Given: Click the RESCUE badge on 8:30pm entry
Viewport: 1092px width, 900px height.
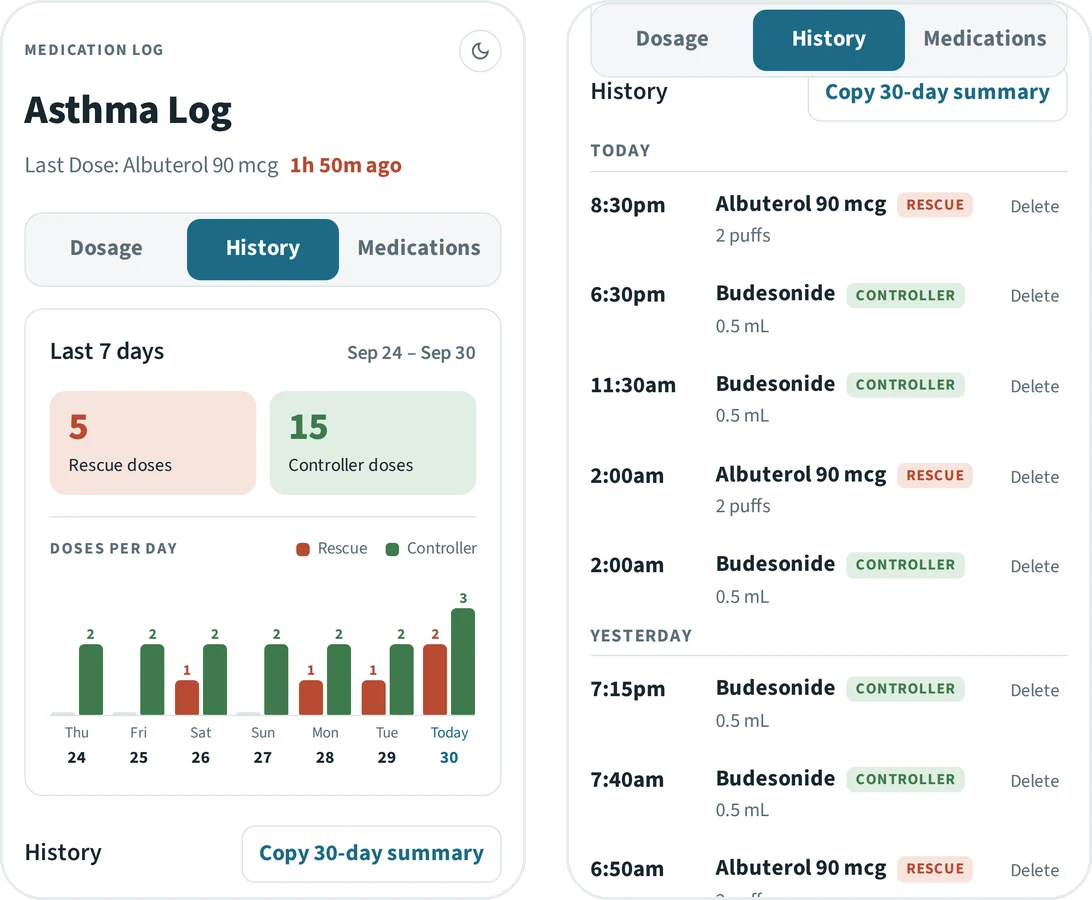Looking at the screenshot, I should pyautogui.click(x=935, y=205).
